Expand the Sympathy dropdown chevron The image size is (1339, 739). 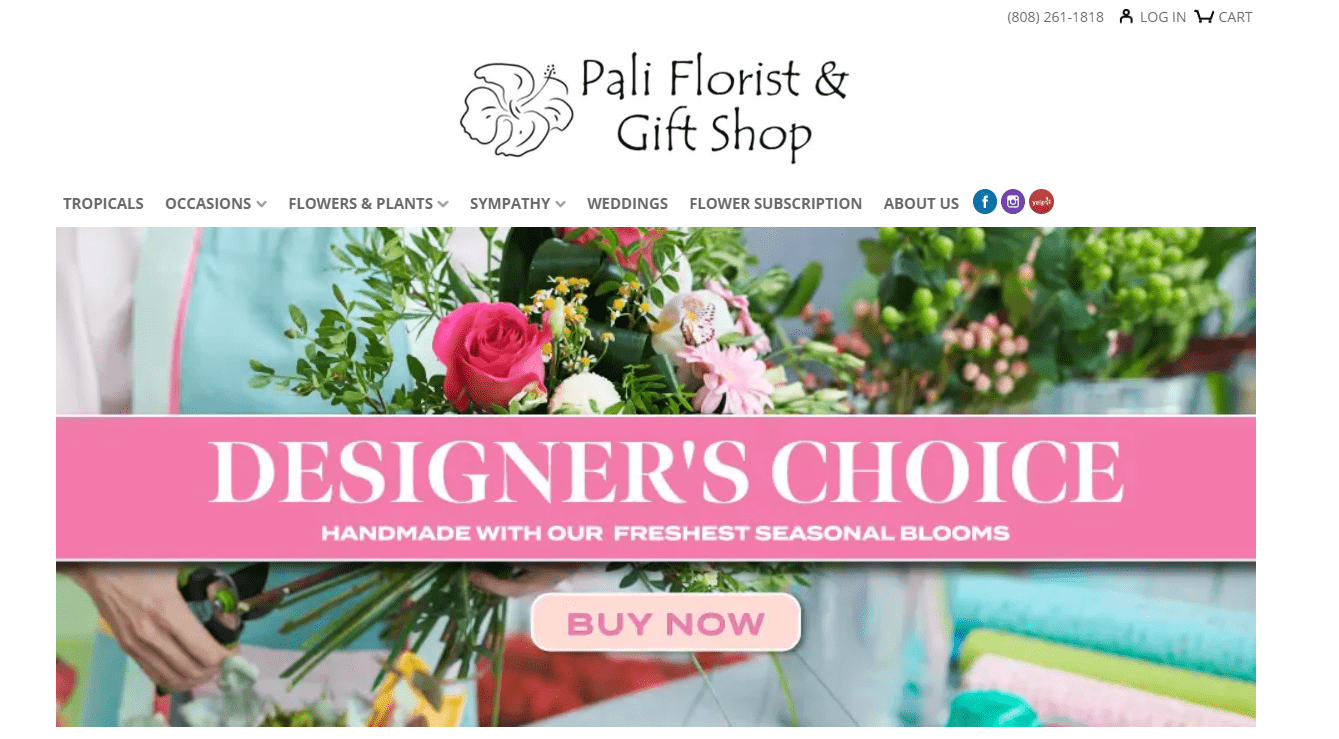tap(561, 204)
